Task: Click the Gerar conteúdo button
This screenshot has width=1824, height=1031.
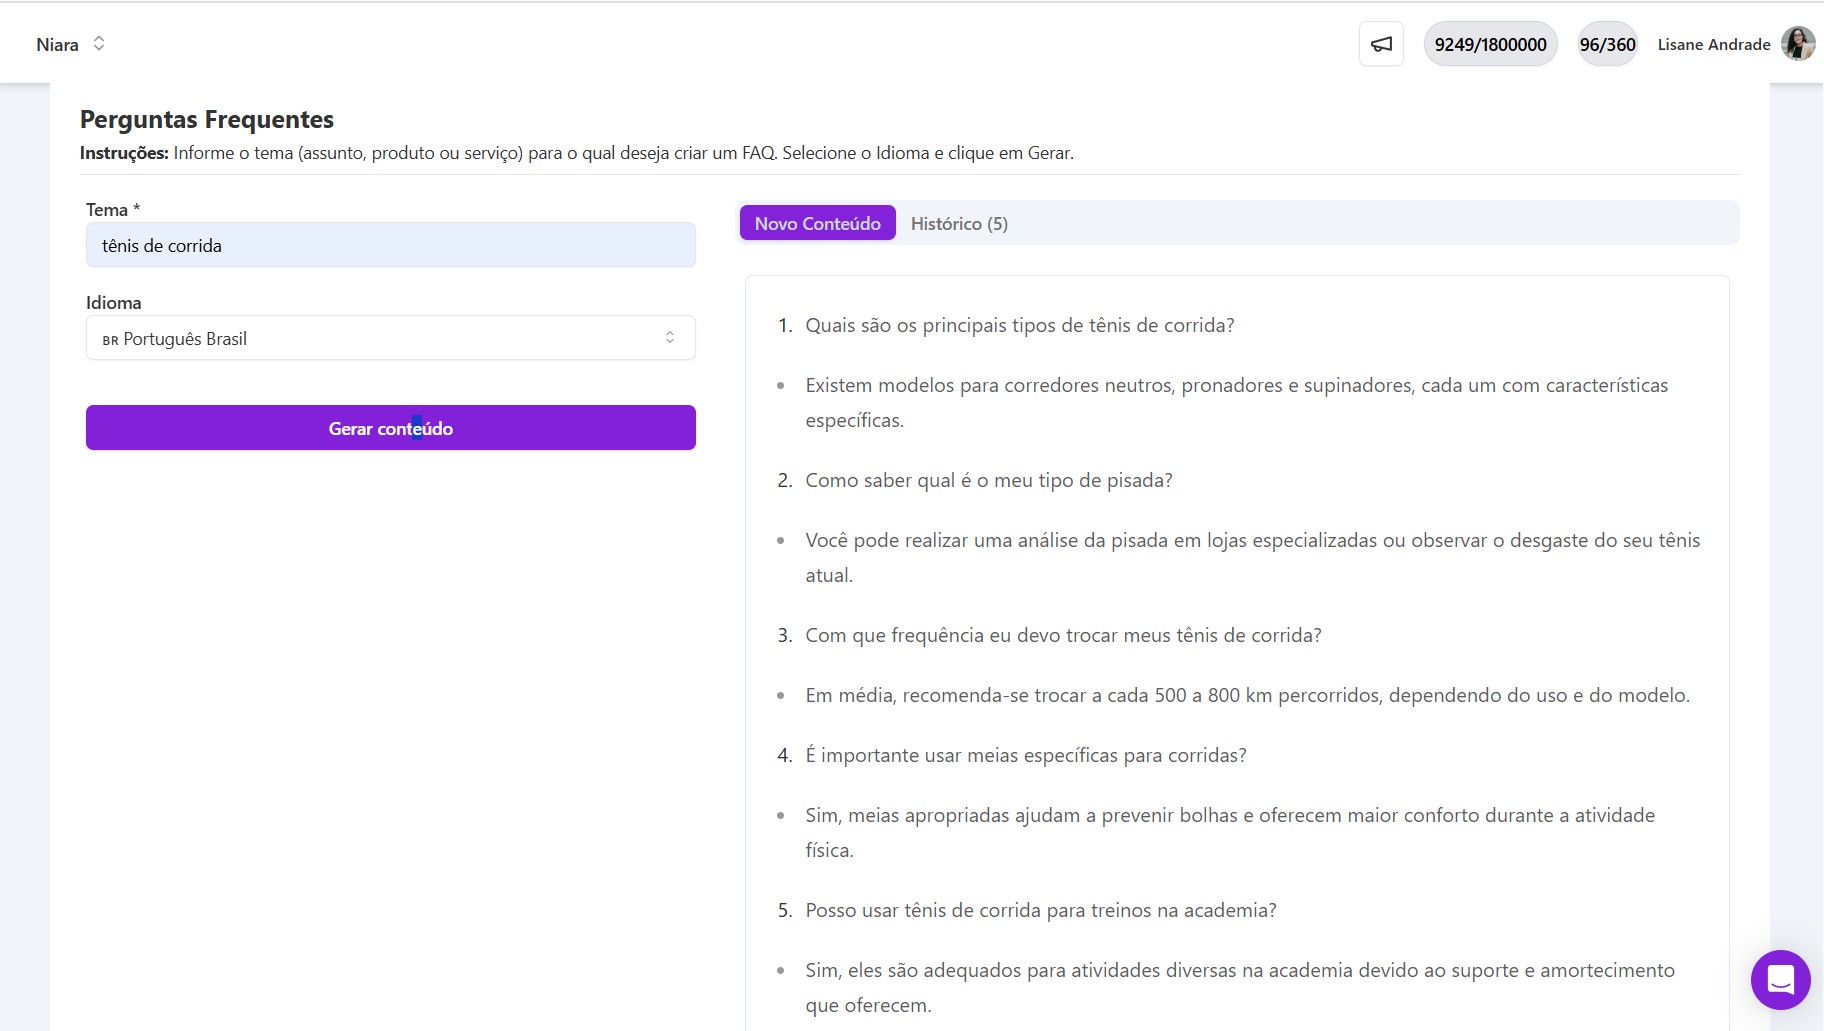Action: [390, 428]
